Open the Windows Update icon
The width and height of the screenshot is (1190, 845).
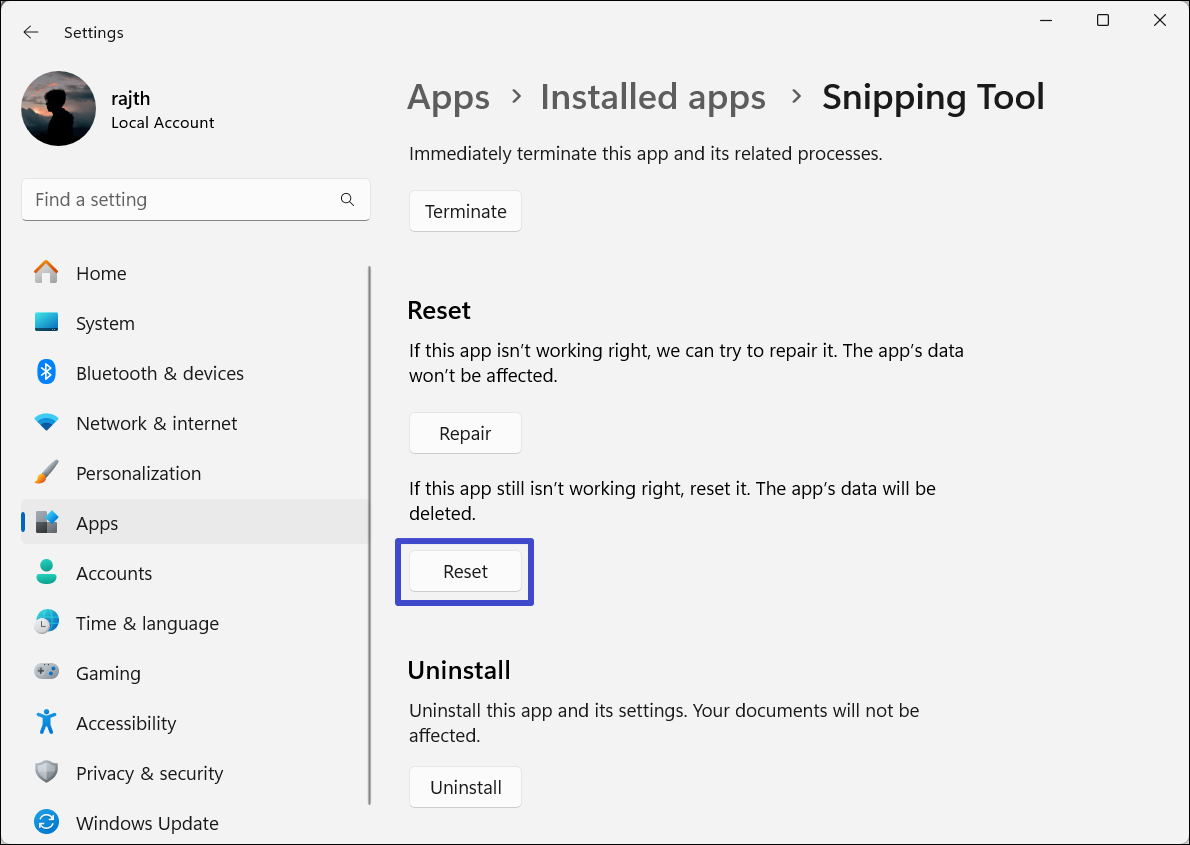46,823
